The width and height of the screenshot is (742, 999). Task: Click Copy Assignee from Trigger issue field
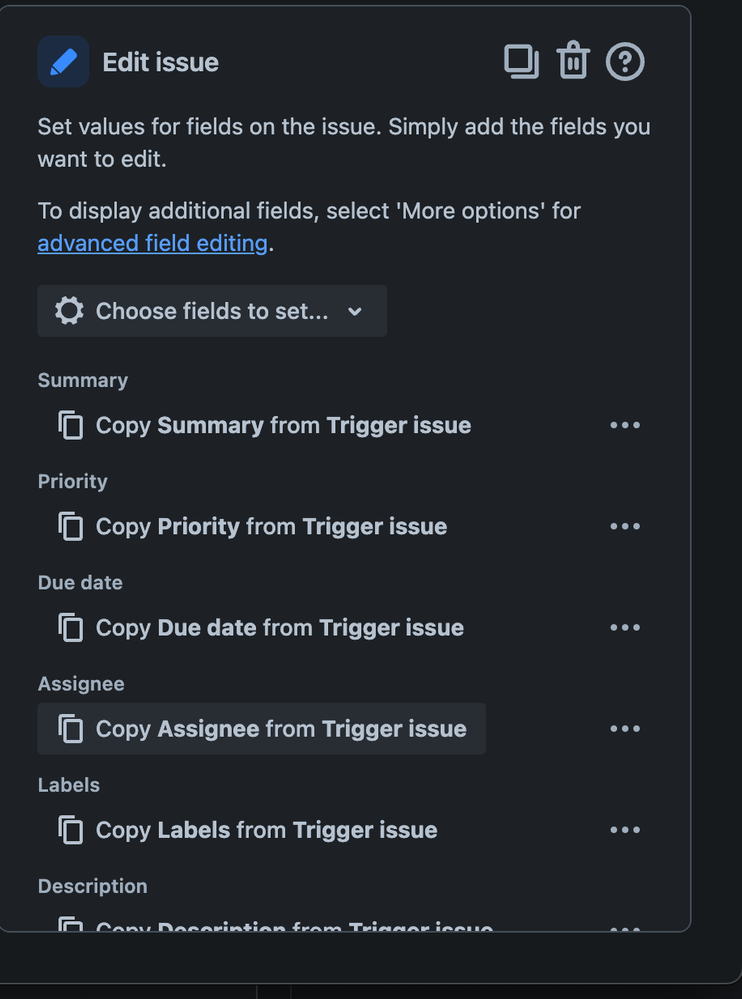point(262,729)
